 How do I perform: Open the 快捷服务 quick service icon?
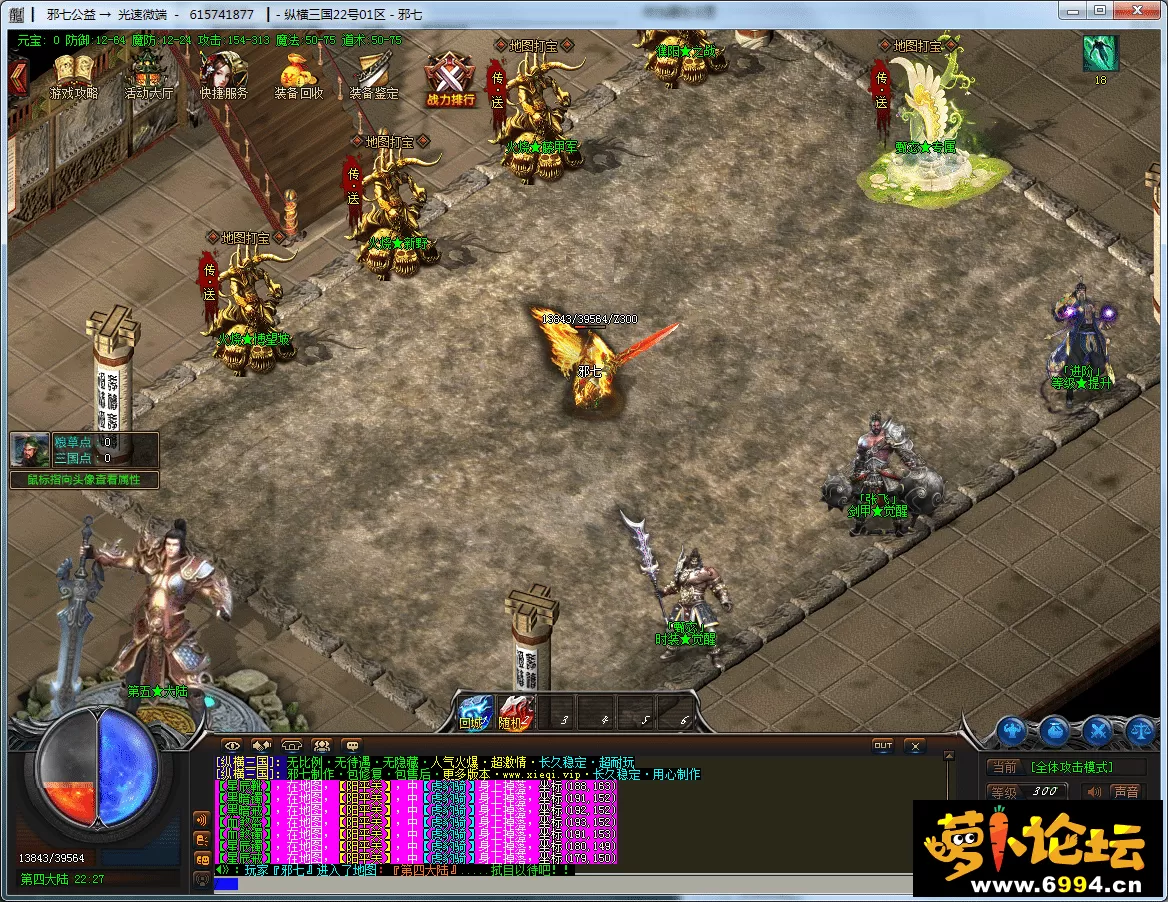point(223,77)
